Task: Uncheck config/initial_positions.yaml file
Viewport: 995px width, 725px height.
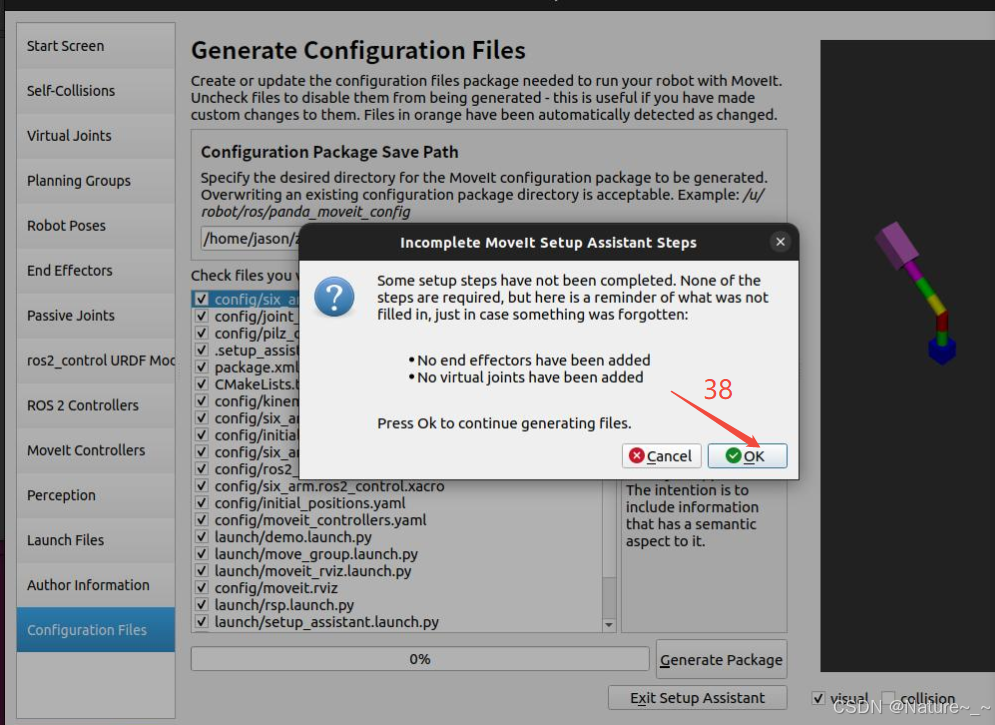Action: click(202, 503)
